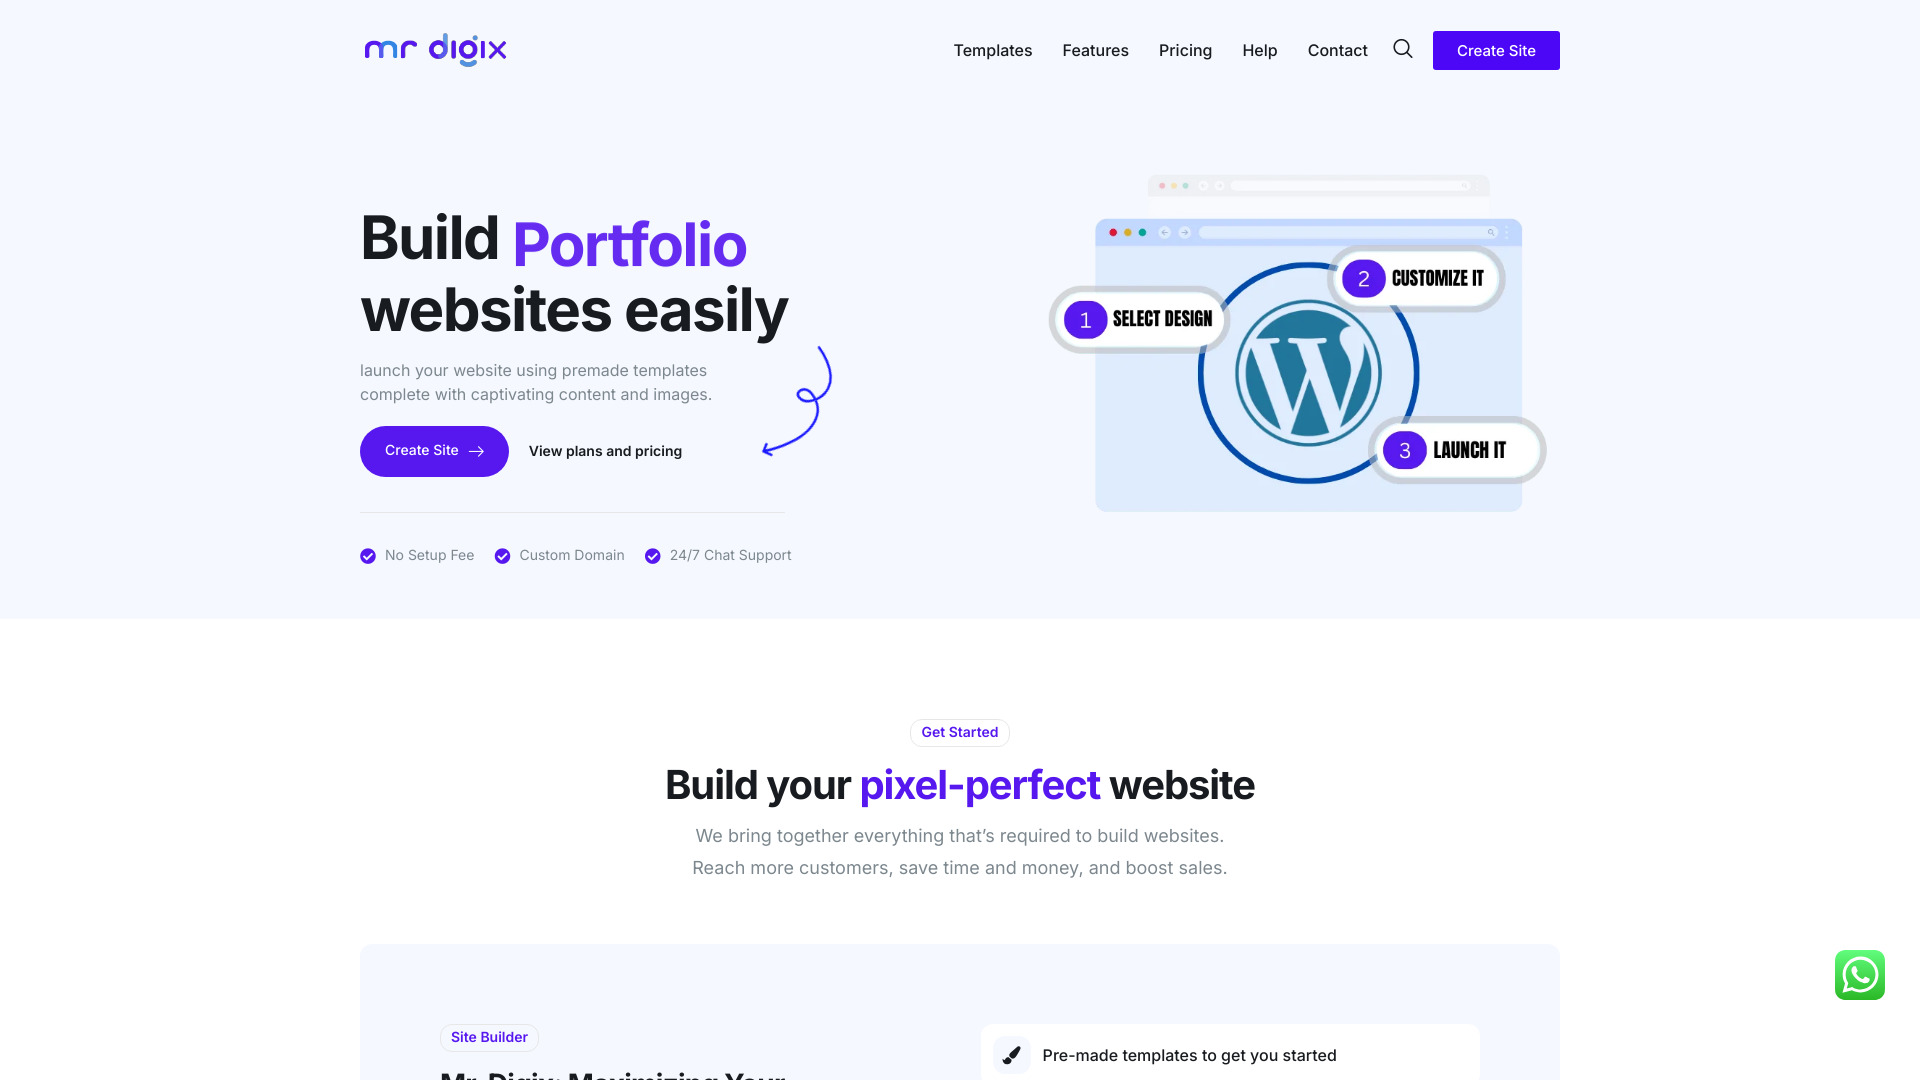Click the search magnifier icon
Viewport: 1920px width, 1080px height.
tap(1402, 49)
